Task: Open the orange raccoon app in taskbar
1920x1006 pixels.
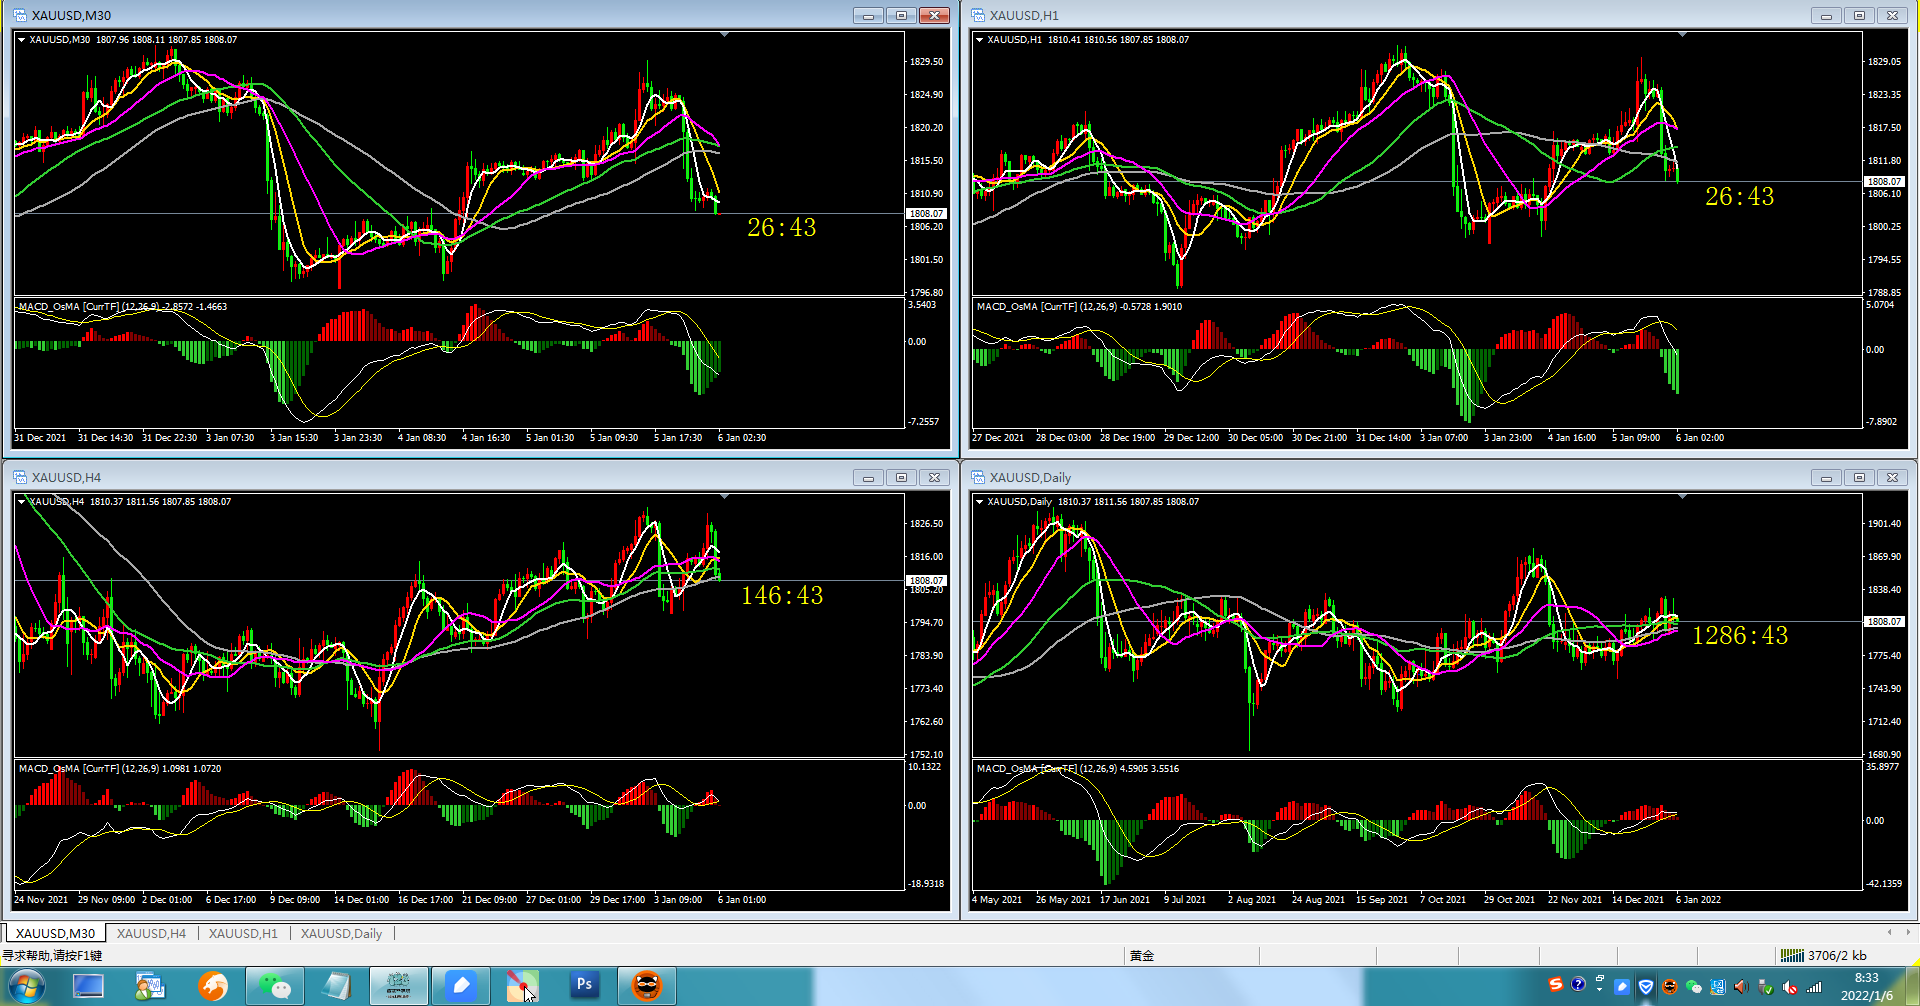Action: click(x=647, y=986)
